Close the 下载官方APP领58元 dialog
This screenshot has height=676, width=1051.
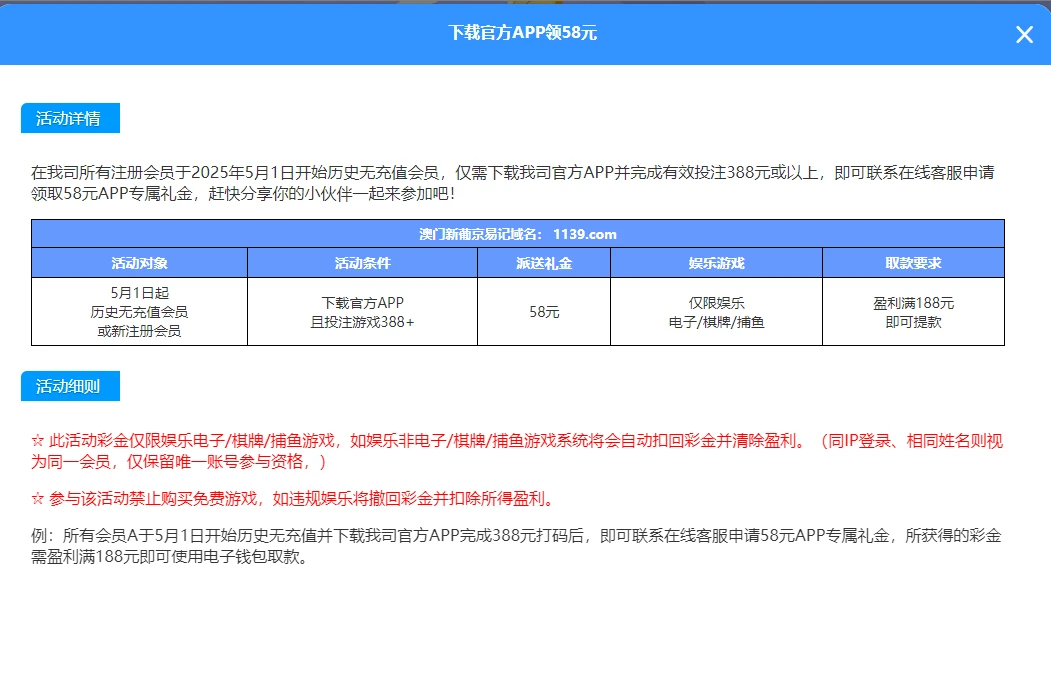click(x=1023, y=34)
